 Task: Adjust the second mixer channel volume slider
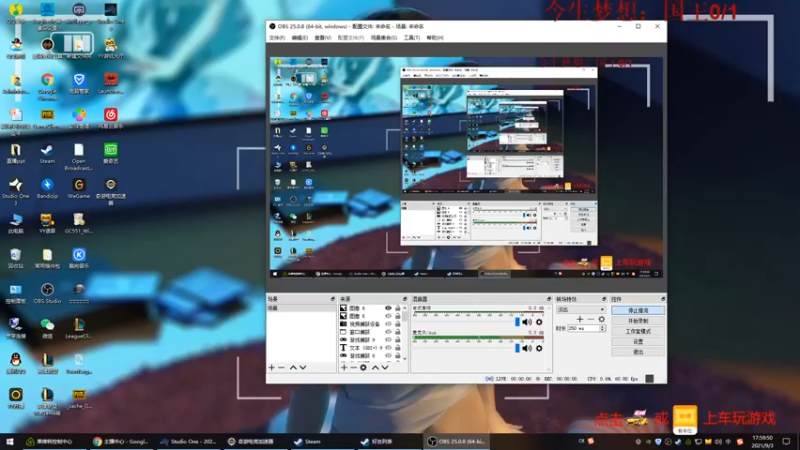(x=517, y=348)
